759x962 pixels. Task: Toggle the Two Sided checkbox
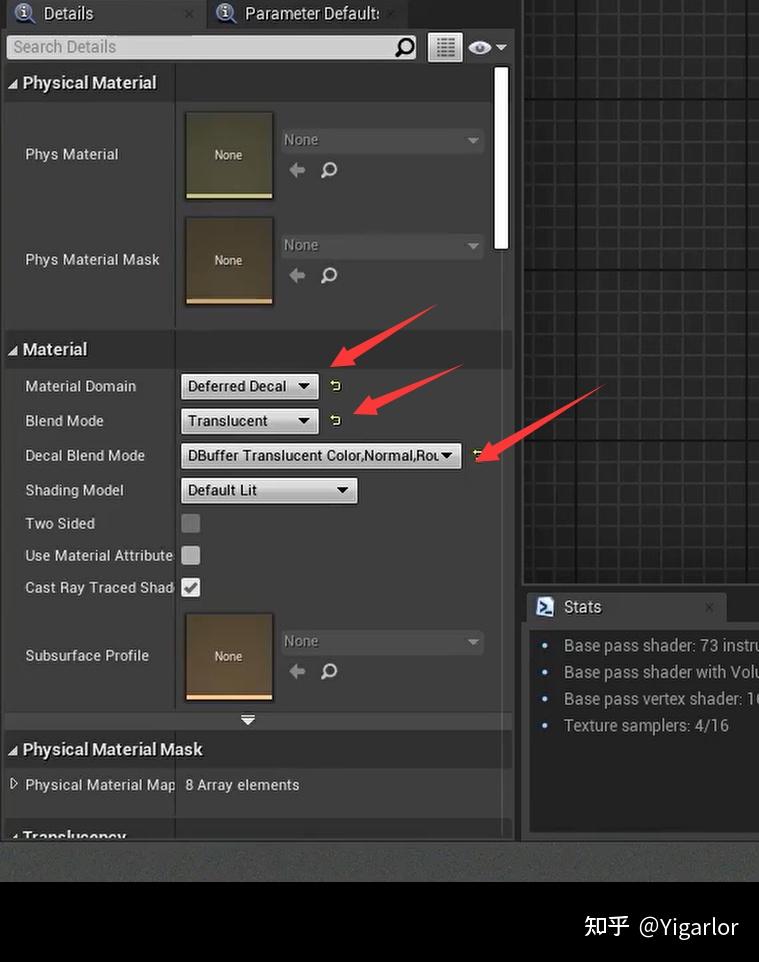pos(191,523)
